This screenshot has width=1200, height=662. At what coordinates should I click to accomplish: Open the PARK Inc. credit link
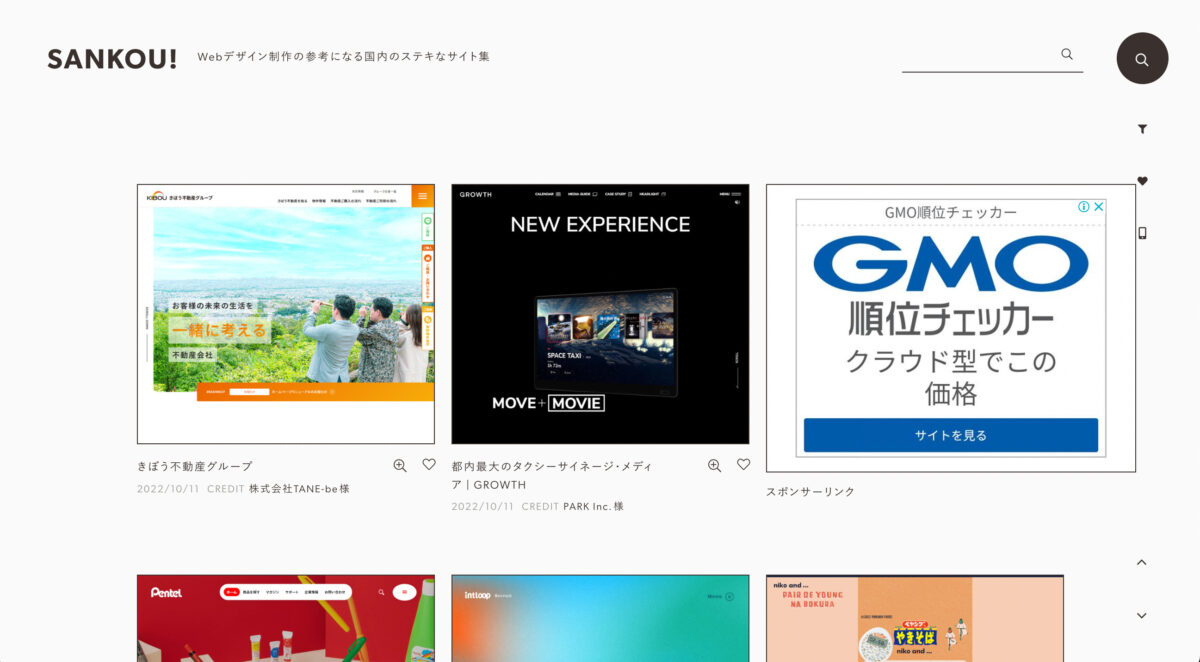click(x=592, y=507)
